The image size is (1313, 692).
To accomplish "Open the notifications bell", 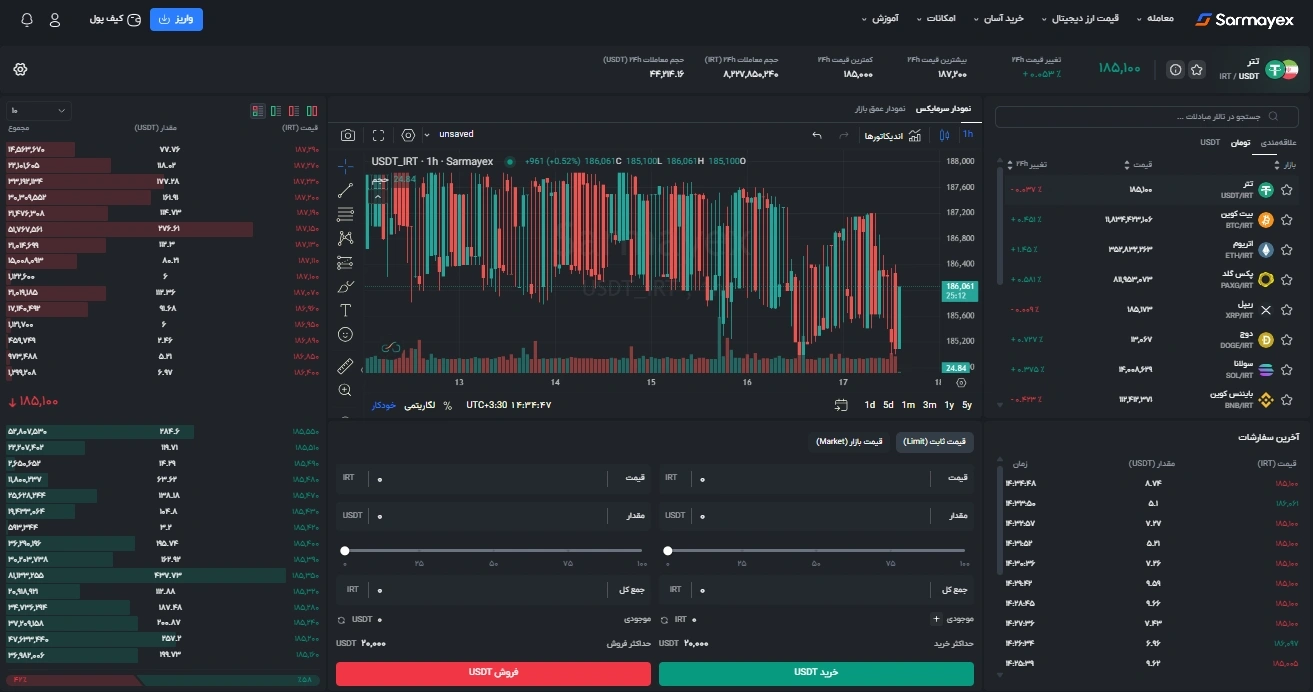I will pos(26,19).
